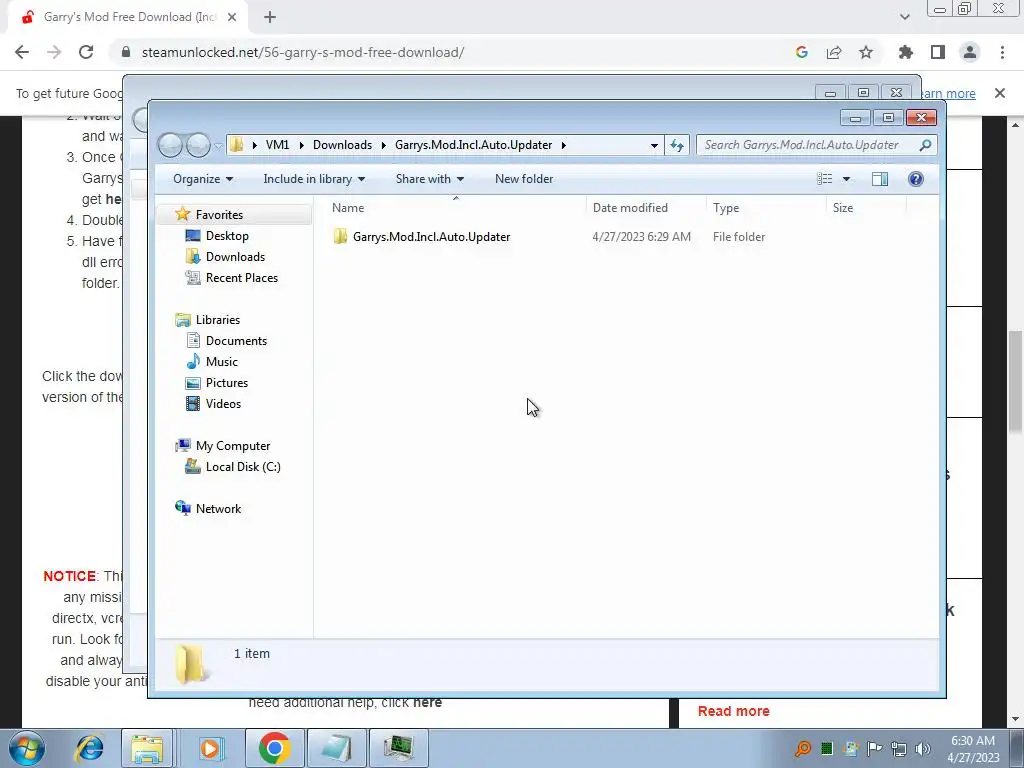Open the media player taskbar icon
The height and width of the screenshot is (768, 1024).
pyautogui.click(x=211, y=748)
